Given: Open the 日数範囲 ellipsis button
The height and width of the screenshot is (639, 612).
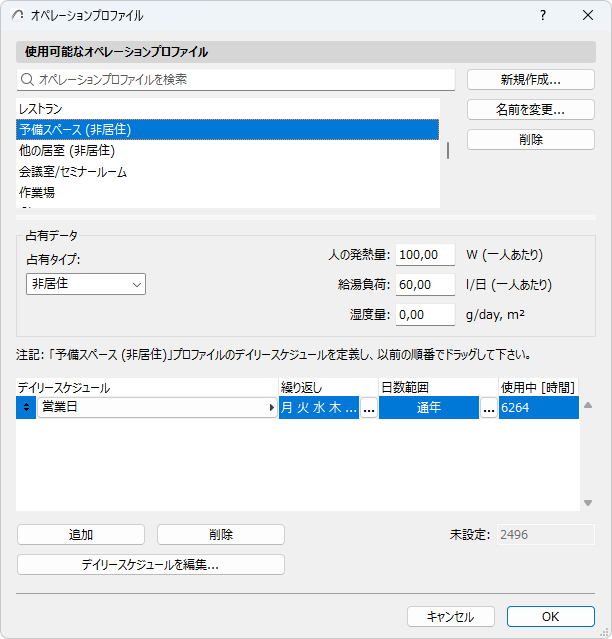Looking at the screenshot, I should point(489,408).
